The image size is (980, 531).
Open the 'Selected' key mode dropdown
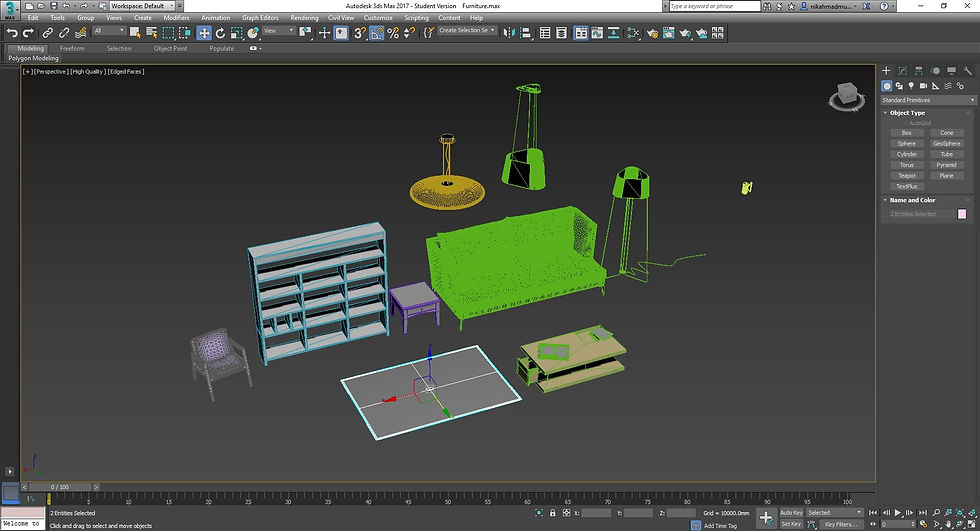pyautogui.click(x=834, y=513)
